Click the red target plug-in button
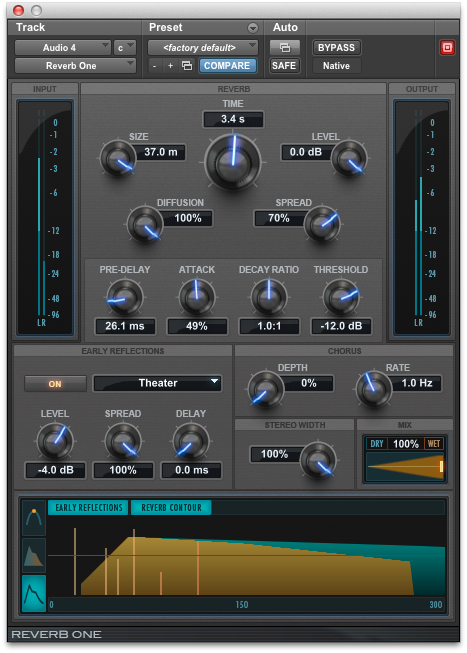The height and width of the screenshot is (653, 467). click(447, 47)
